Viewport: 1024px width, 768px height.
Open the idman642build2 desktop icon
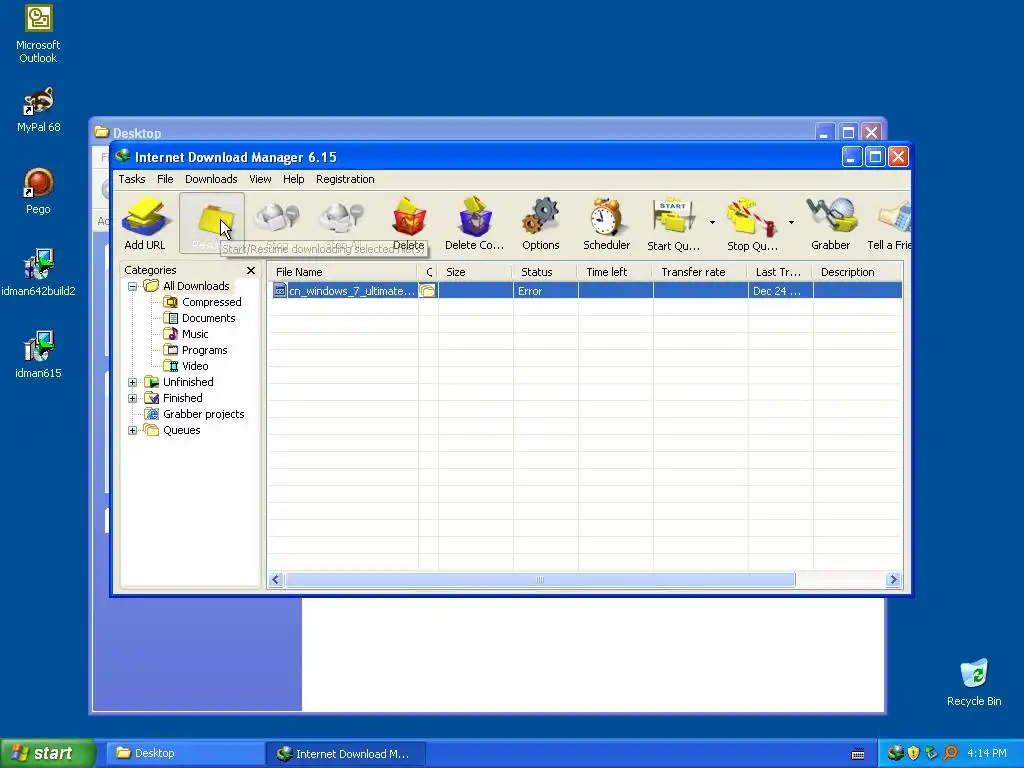click(38, 273)
